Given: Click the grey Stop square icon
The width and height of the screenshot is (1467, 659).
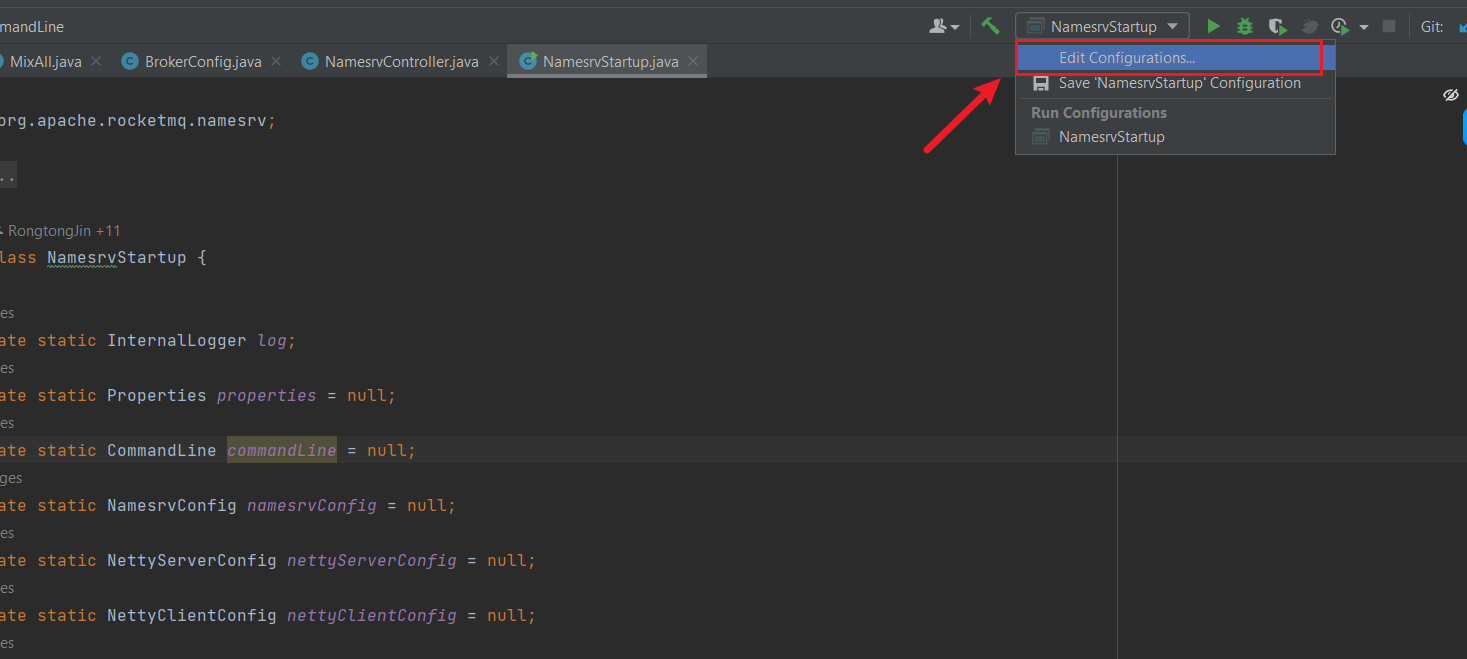Looking at the screenshot, I should pyautogui.click(x=1389, y=26).
